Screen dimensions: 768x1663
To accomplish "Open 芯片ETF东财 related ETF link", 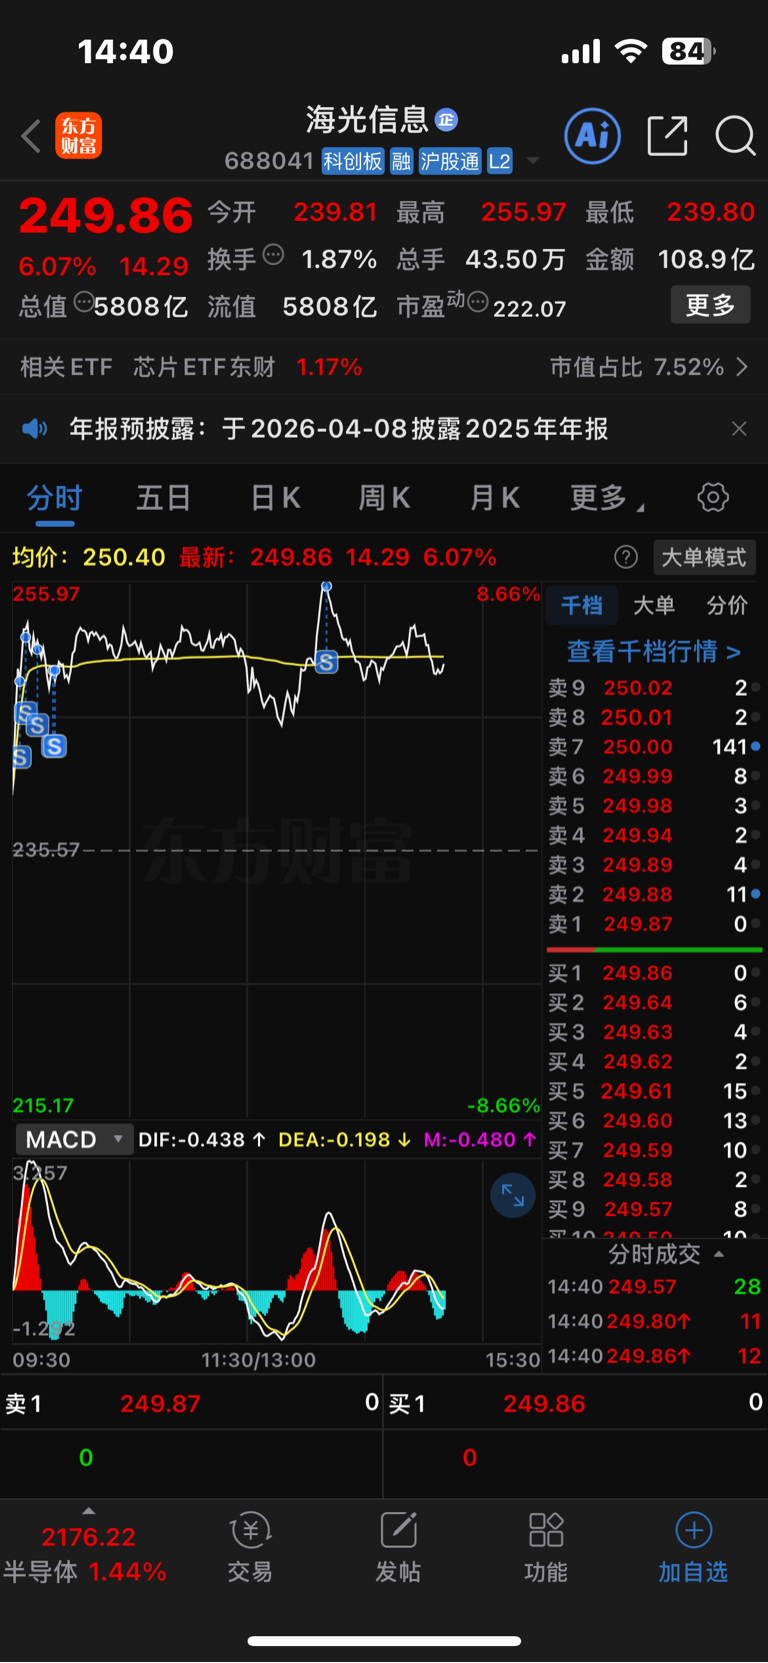I will [x=204, y=367].
